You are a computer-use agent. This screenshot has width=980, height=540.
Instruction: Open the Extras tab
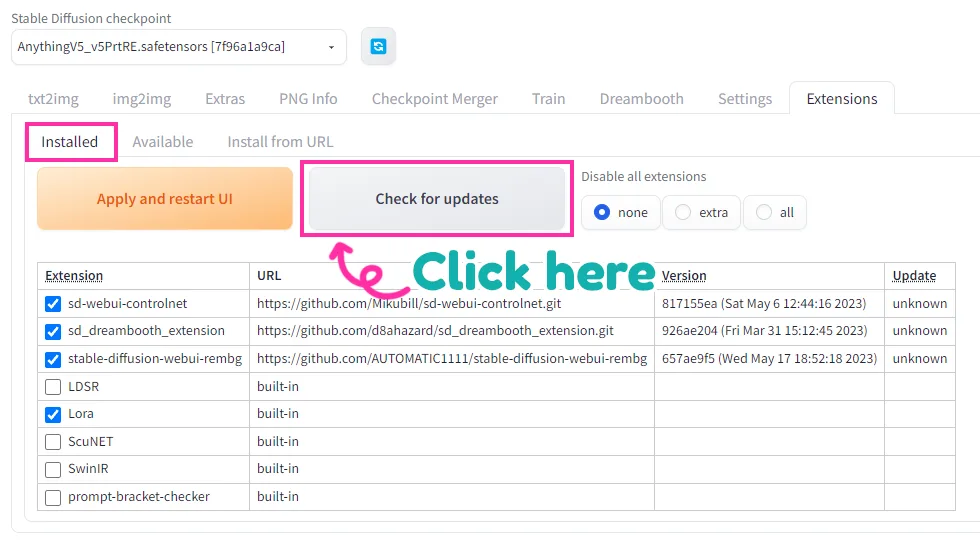point(225,99)
